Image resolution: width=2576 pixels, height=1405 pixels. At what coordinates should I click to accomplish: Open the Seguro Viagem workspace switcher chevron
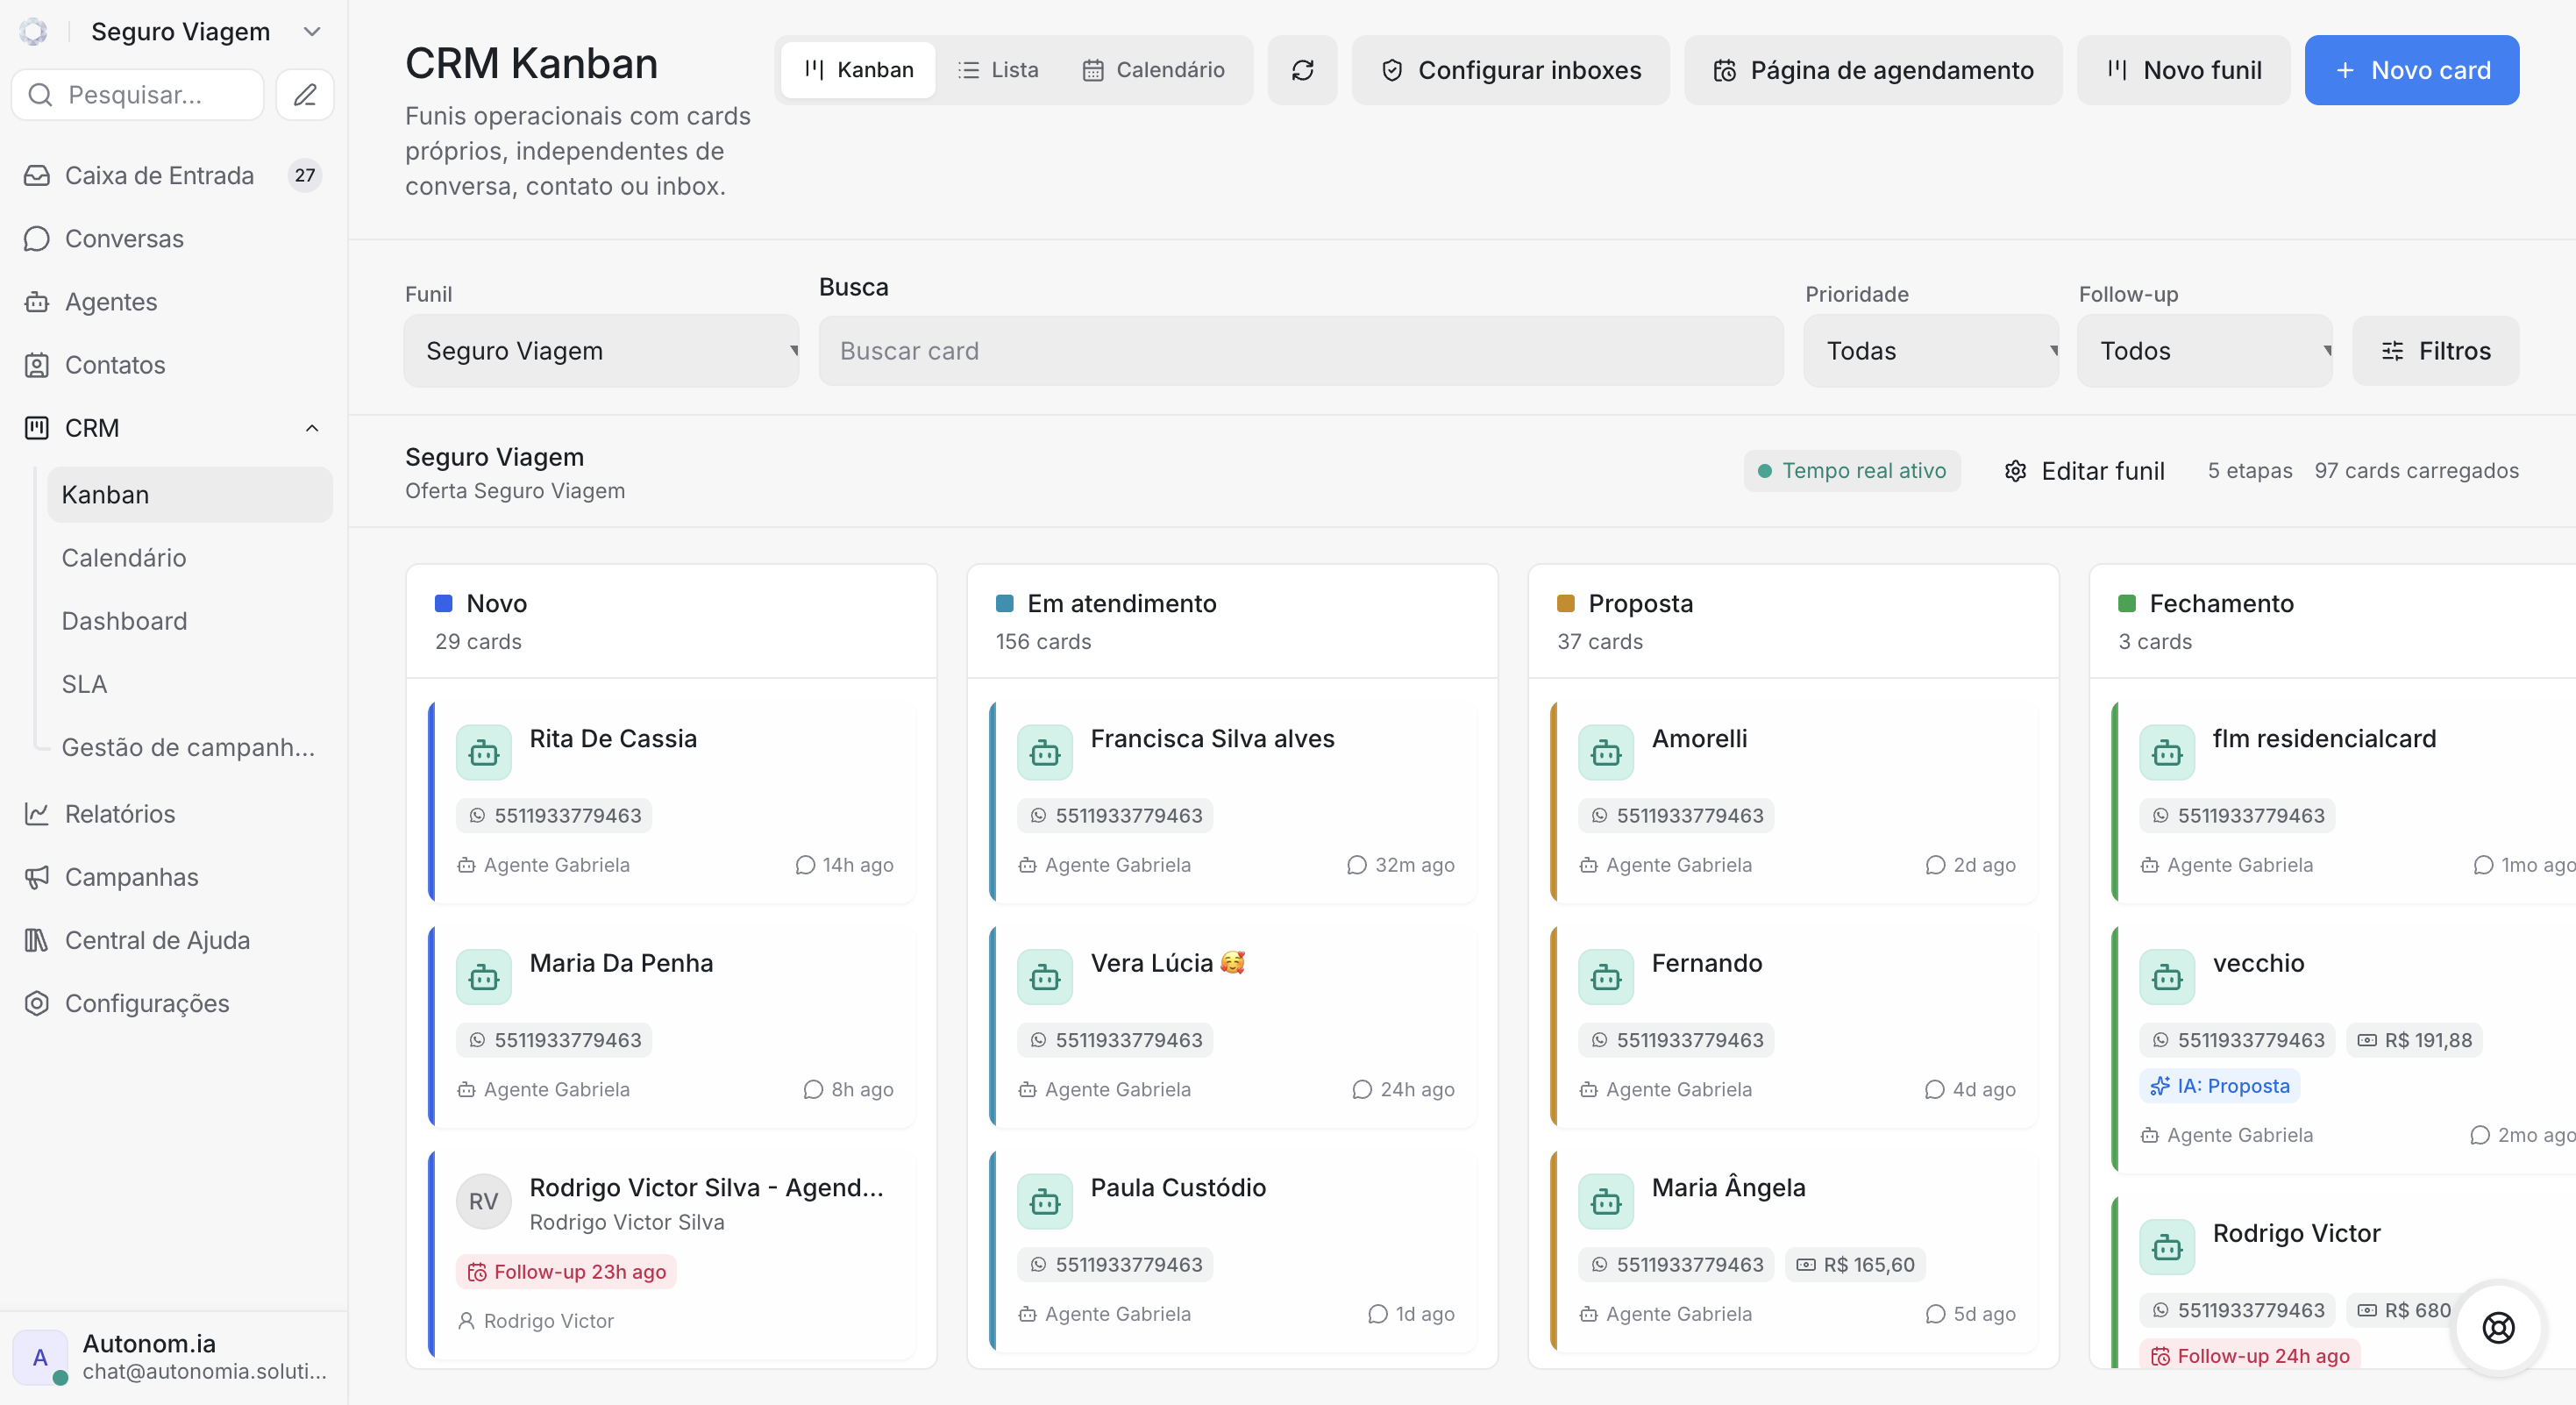(x=312, y=32)
